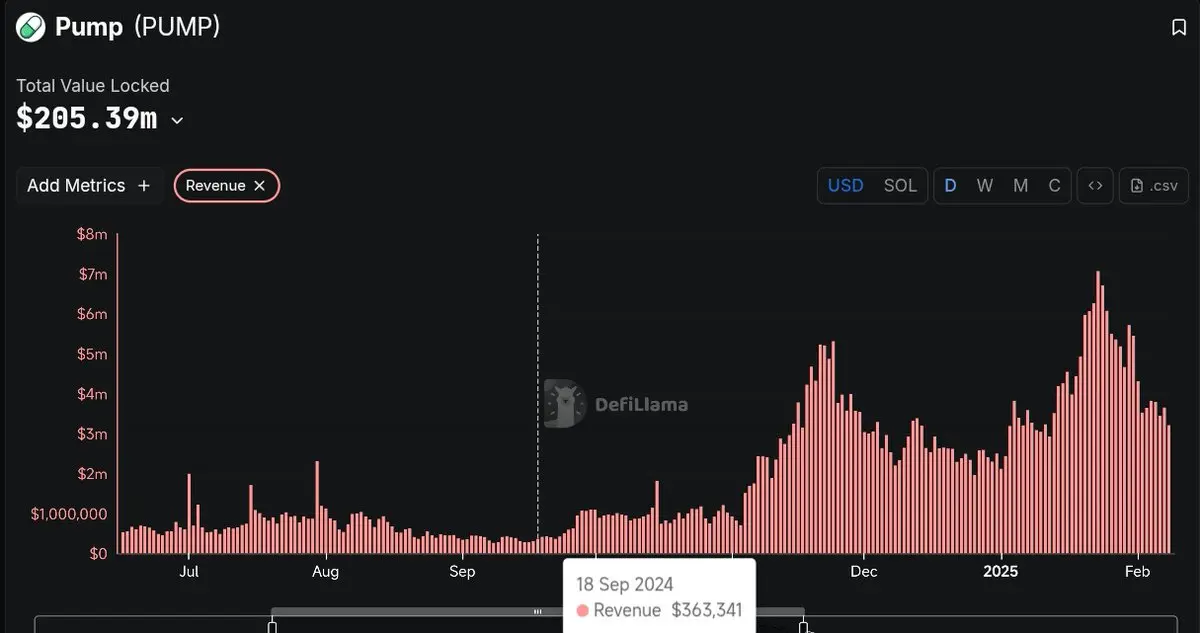Click the $205.39m TVL value
The height and width of the screenshot is (633, 1200).
(87, 118)
